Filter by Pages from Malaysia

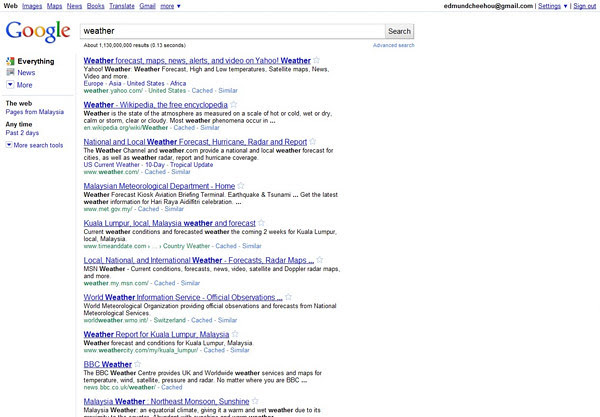(x=35, y=112)
